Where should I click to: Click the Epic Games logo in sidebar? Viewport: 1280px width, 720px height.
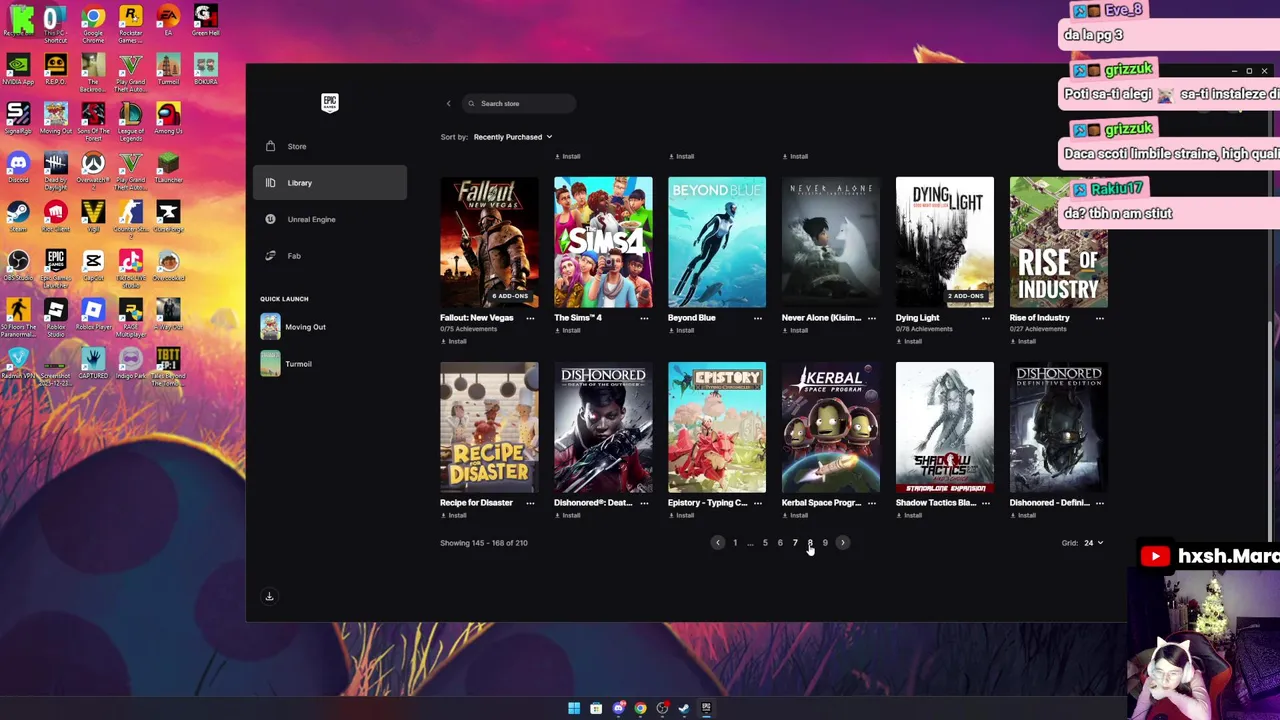tap(330, 102)
